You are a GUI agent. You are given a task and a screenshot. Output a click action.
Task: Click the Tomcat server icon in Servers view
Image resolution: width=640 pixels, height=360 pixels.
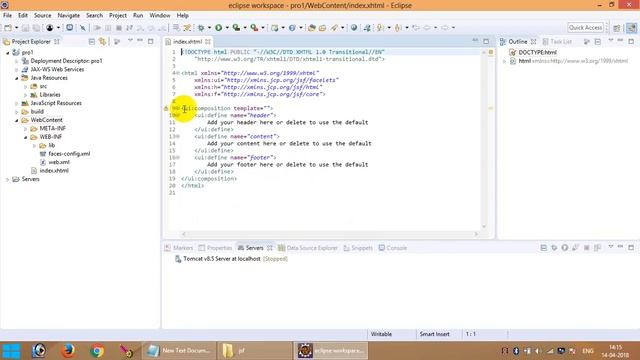point(178,259)
